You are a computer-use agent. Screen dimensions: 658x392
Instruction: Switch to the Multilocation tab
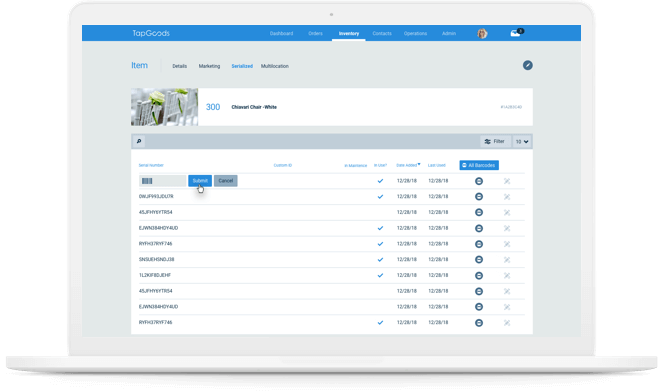click(x=275, y=66)
